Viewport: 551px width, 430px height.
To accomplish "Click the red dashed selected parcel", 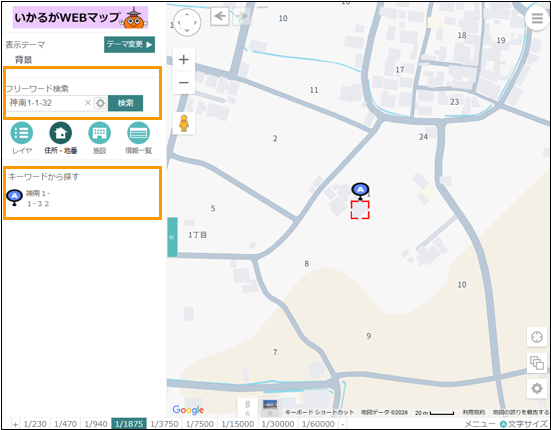I will coord(360,210).
